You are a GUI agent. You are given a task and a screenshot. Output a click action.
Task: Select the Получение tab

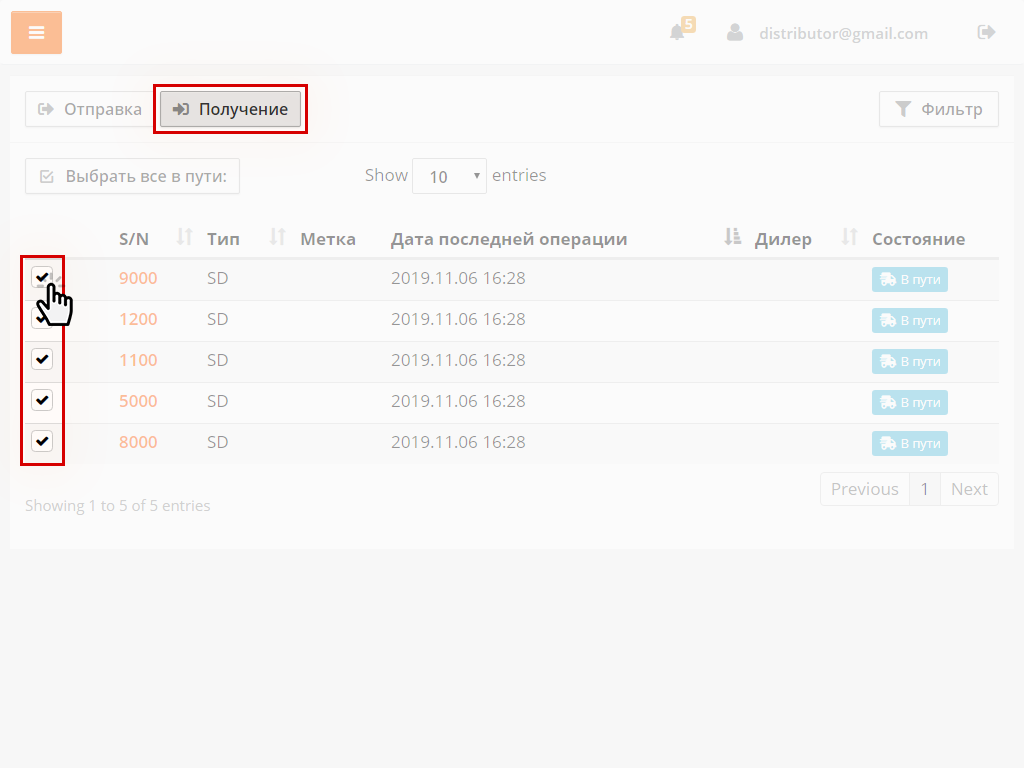point(230,109)
